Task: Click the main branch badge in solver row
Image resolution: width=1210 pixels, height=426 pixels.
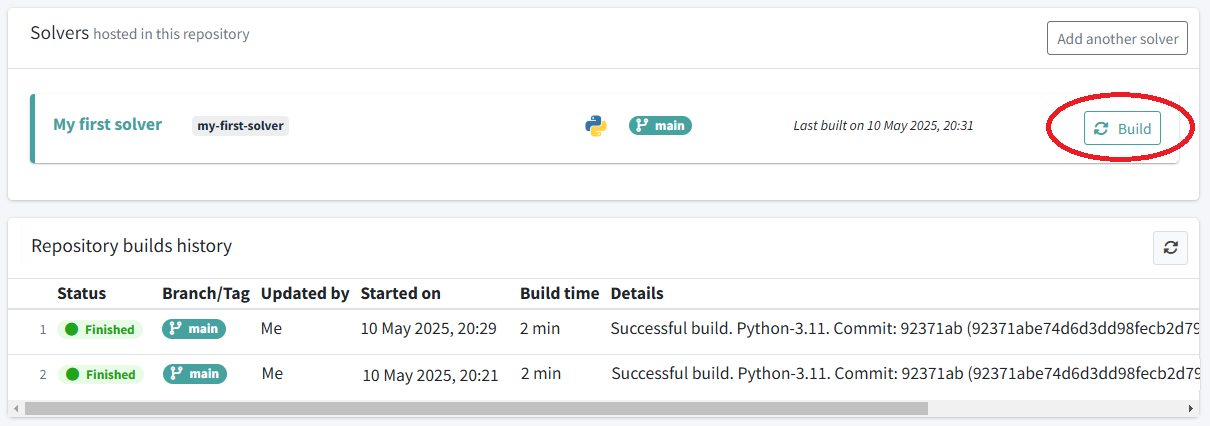Action: [660, 126]
